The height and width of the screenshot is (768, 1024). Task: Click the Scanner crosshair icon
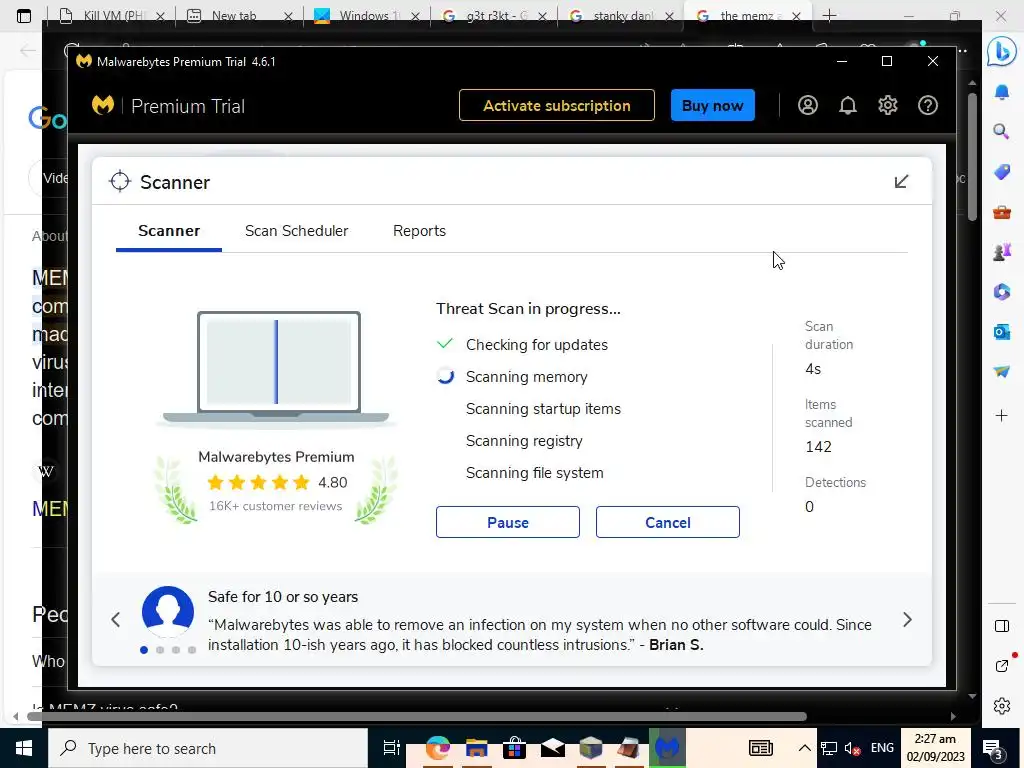(x=120, y=182)
